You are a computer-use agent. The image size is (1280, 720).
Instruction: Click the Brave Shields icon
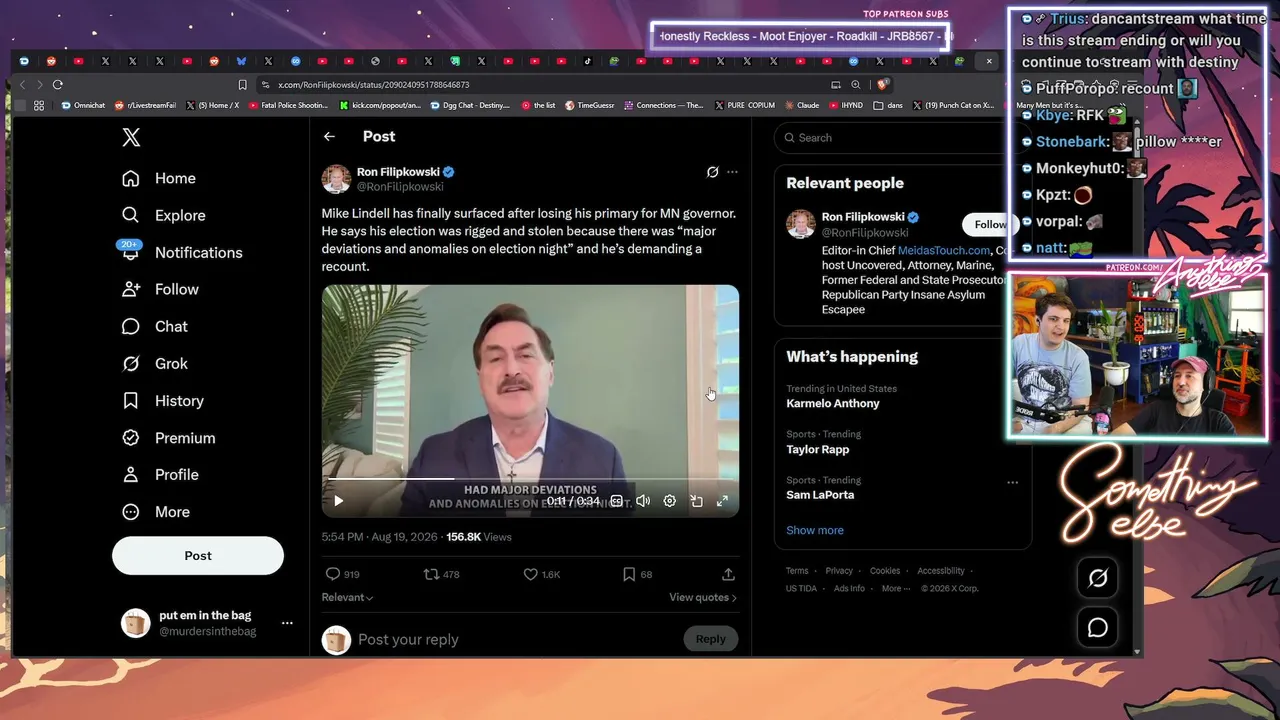(883, 85)
